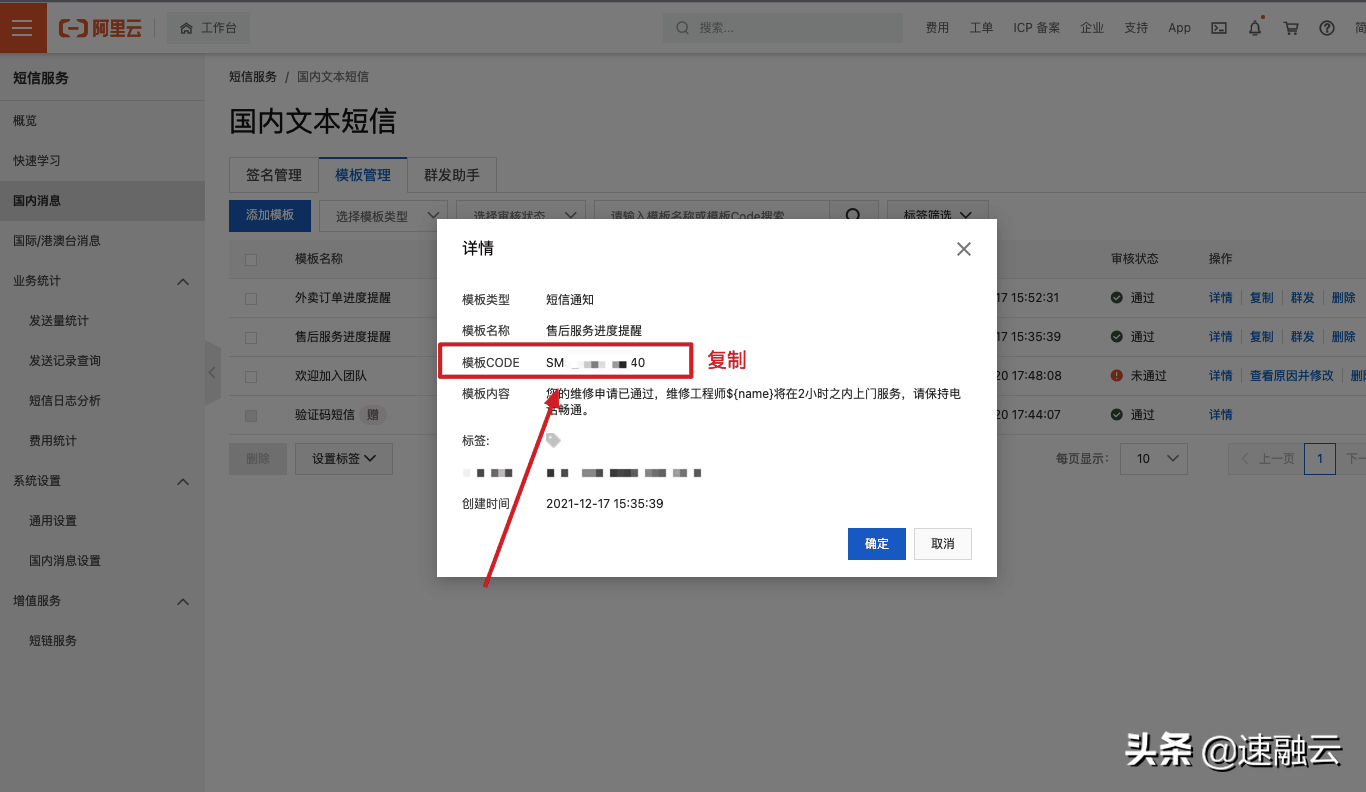Collapse the 业务统计 sidebar section

point(183,281)
